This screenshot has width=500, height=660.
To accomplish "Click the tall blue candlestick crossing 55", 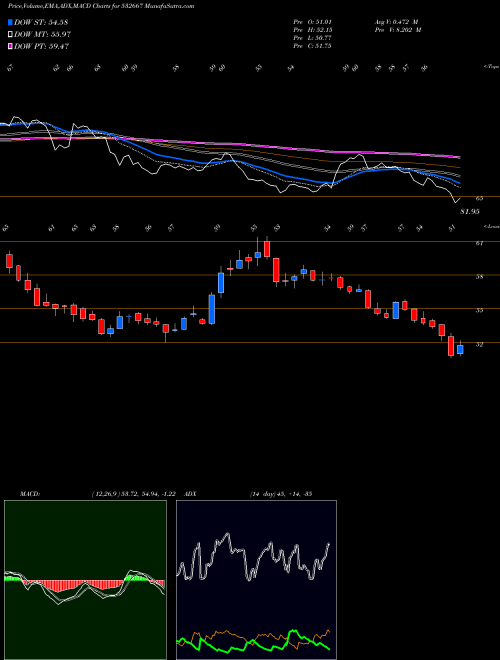I will coord(212,309).
